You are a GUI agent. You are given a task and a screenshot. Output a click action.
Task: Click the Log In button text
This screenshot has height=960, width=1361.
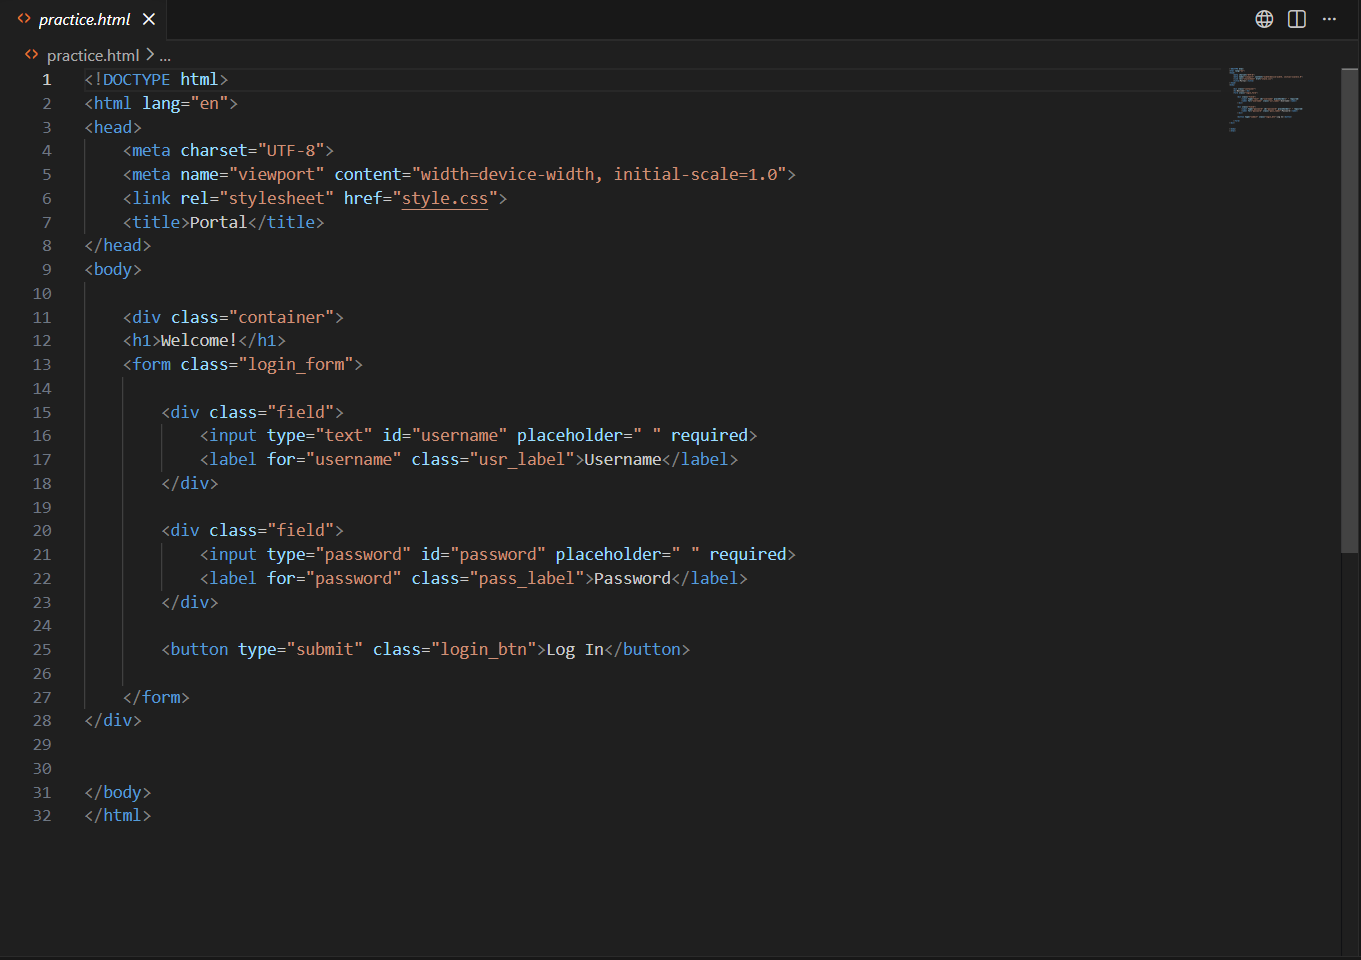coord(575,649)
